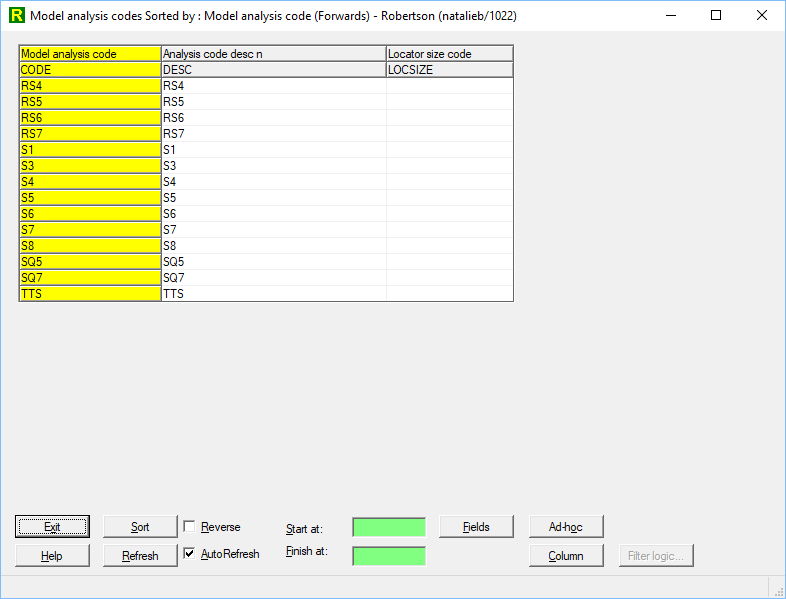Select the S1 row code cell
This screenshot has width=786, height=599.
click(90, 150)
